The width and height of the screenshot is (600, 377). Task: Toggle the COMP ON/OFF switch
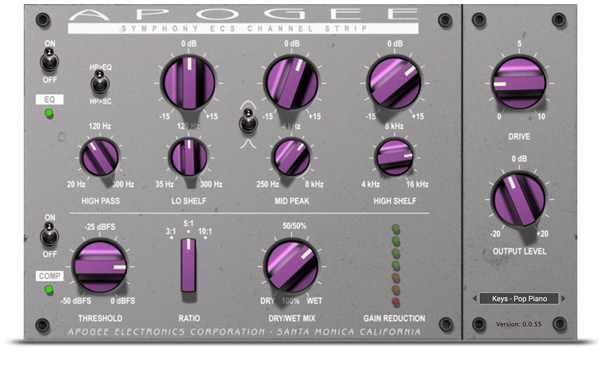pos(49,235)
